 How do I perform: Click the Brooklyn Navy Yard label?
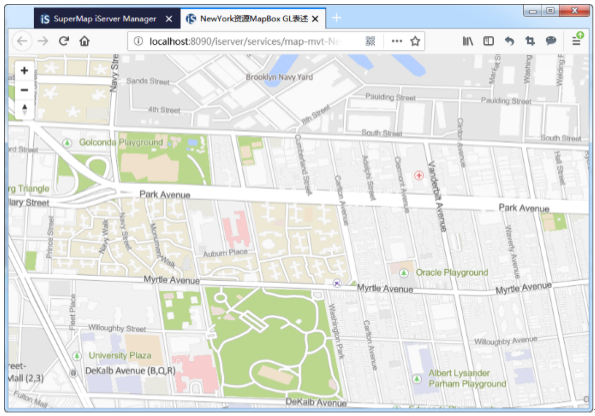tap(279, 77)
